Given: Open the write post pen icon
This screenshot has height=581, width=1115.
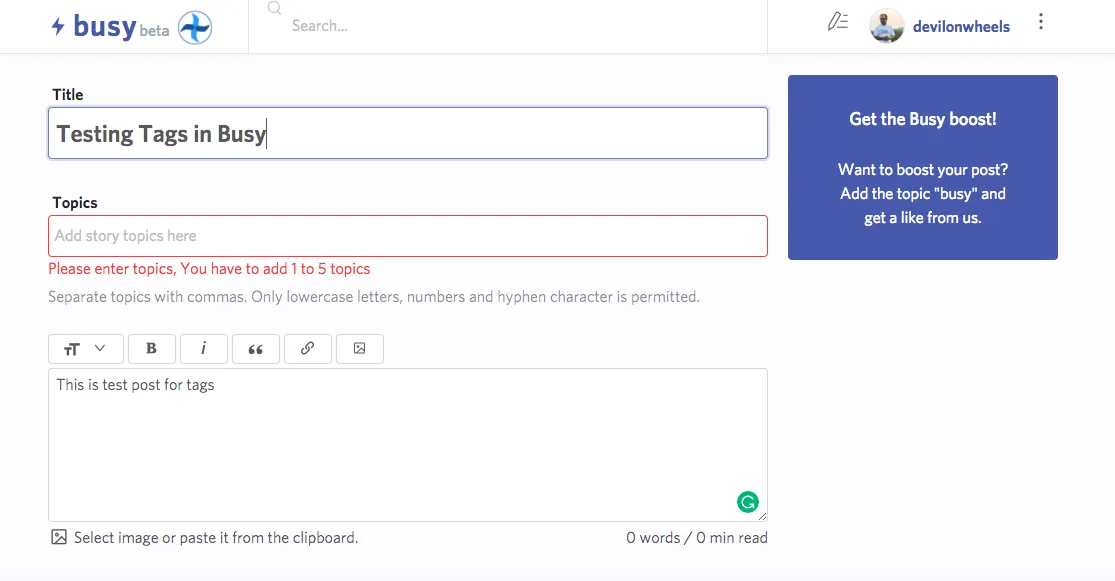Looking at the screenshot, I should pos(838,22).
